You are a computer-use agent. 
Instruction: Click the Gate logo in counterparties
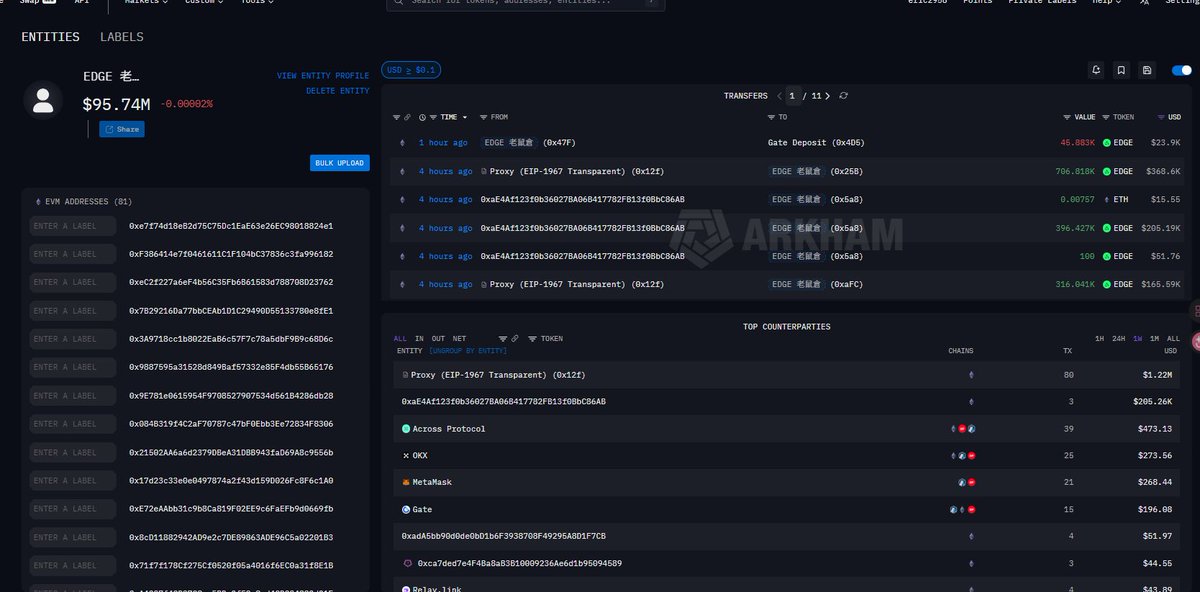pyautogui.click(x=406, y=509)
